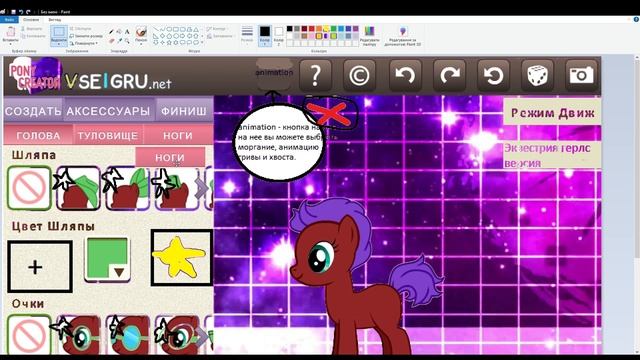Select the Fill bucket tool
The height and width of the screenshot is (360, 640).
[x=119, y=31]
